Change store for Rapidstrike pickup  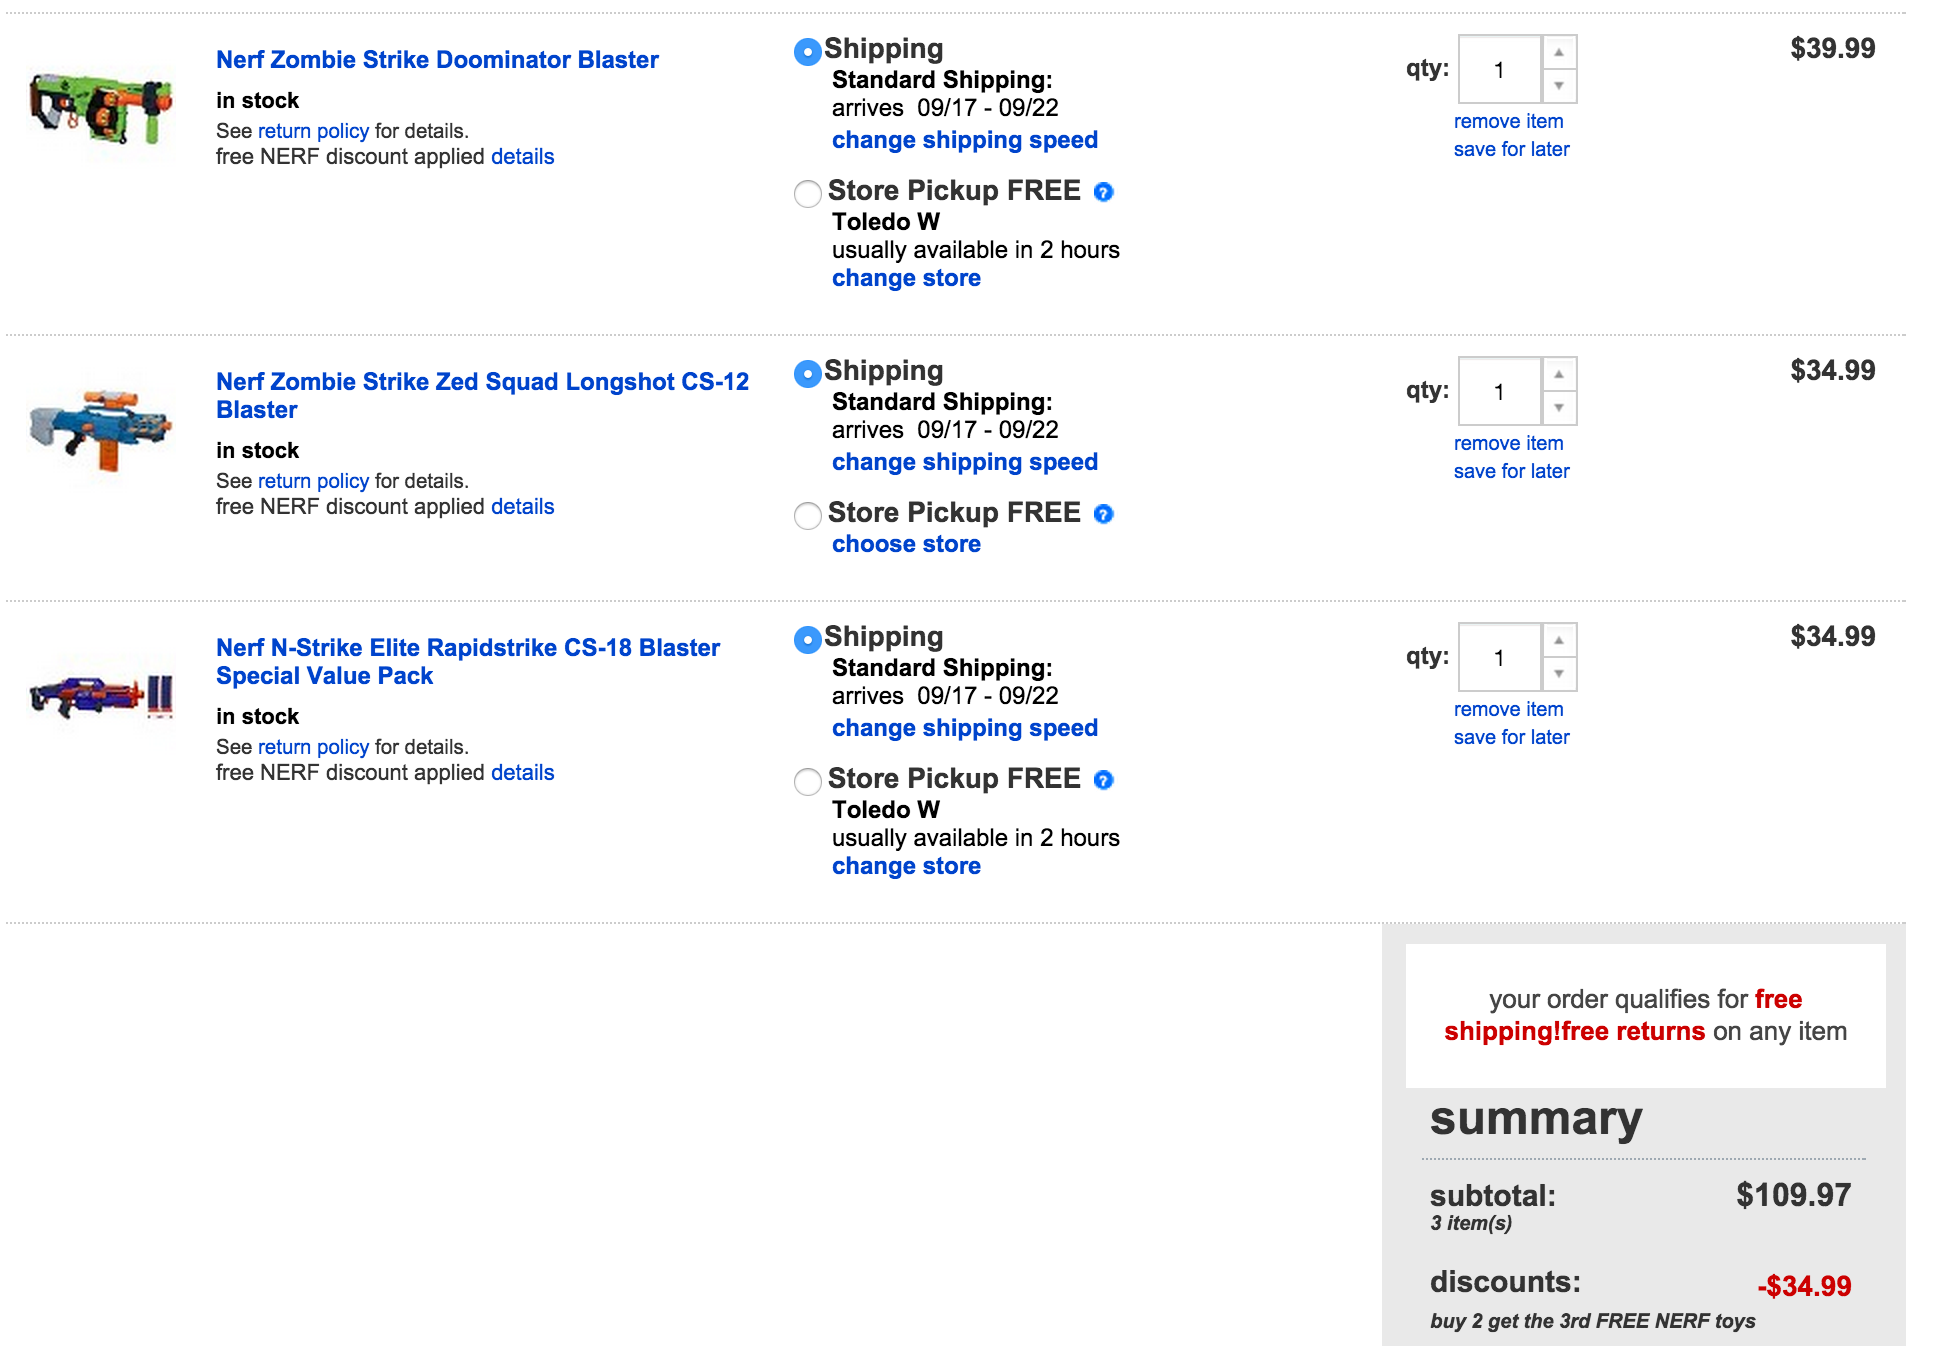pyautogui.click(x=906, y=866)
